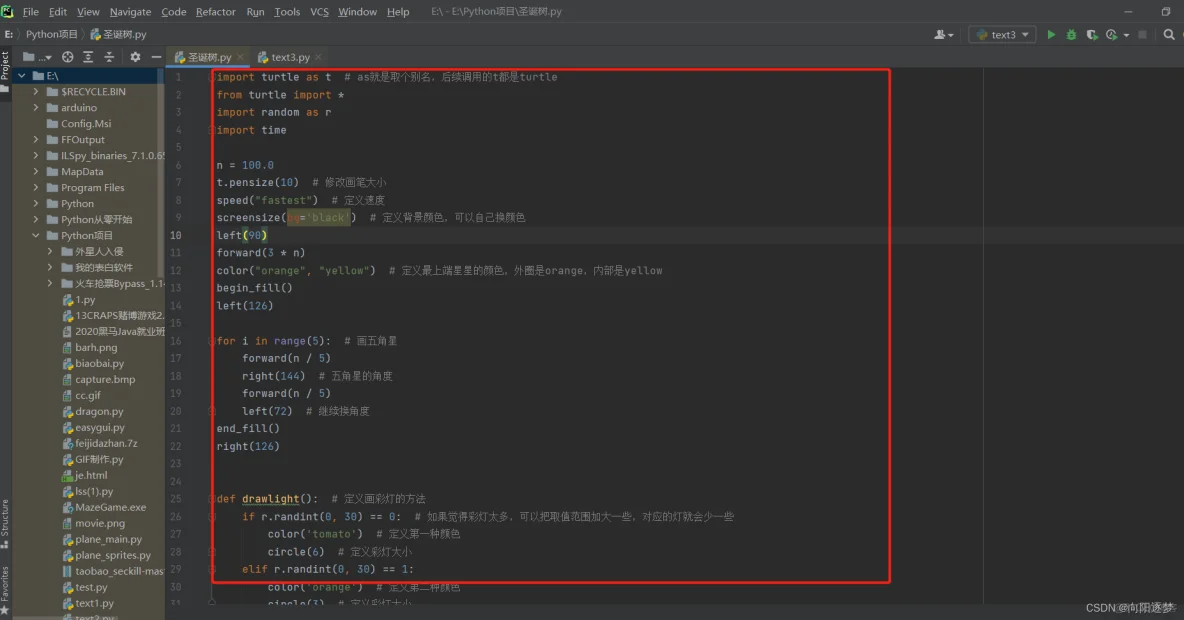
Task: Select dragon.py in the project tree
Action: click(x=92, y=412)
